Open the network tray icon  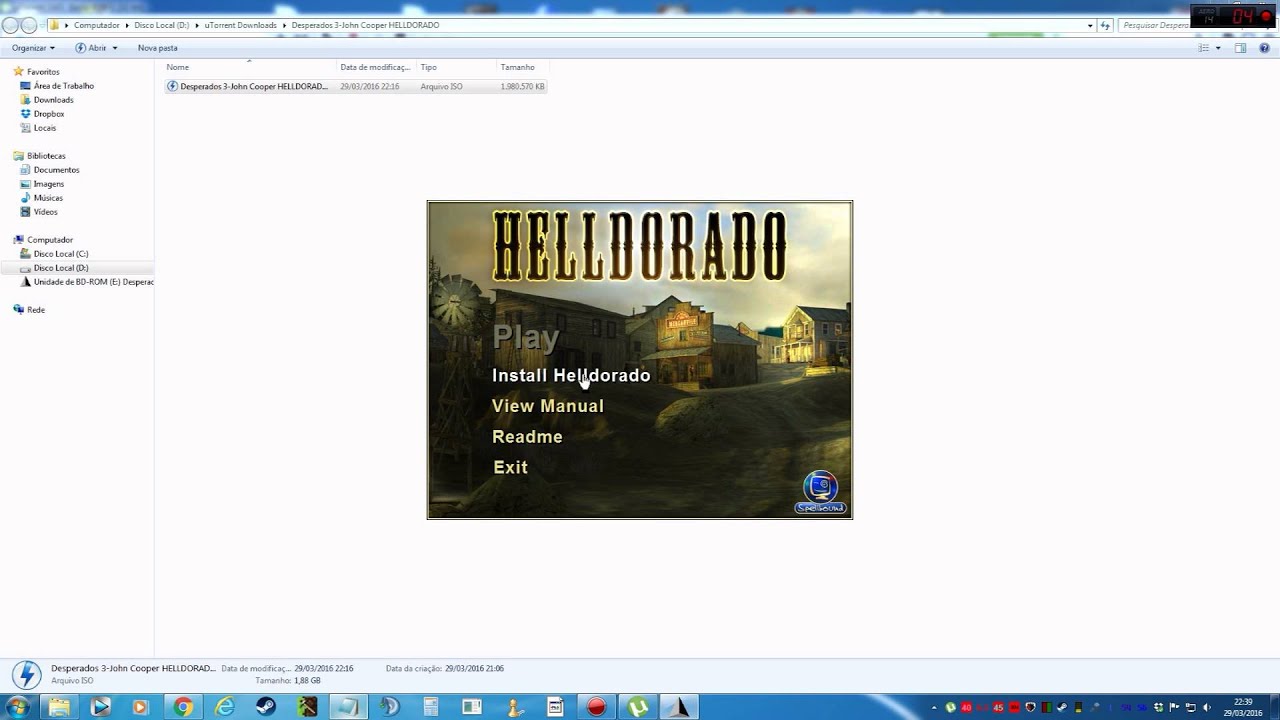(1190, 707)
